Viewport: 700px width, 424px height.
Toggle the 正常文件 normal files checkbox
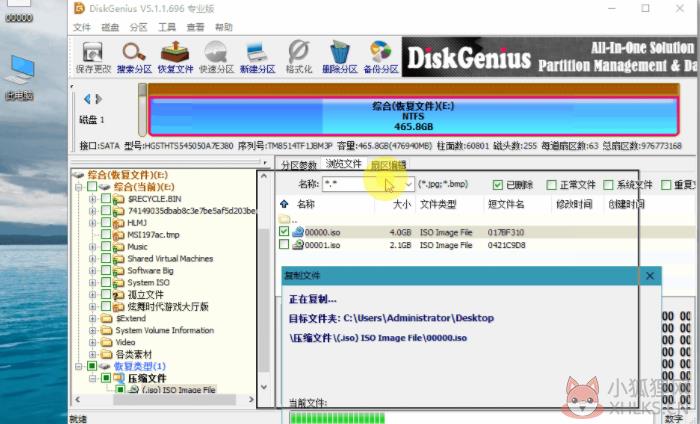coord(551,185)
